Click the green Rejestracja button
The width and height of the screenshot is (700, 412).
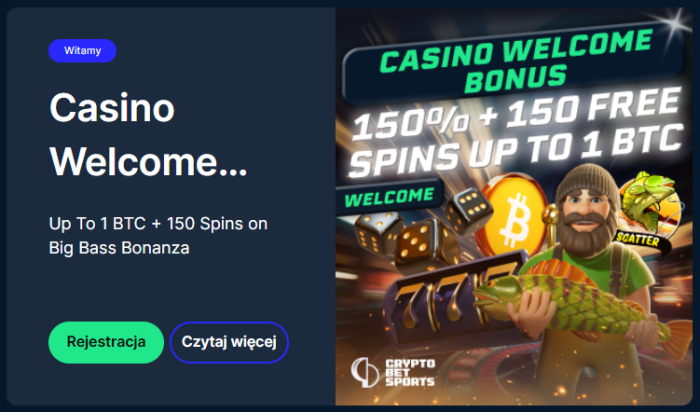(x=106, y=342)
